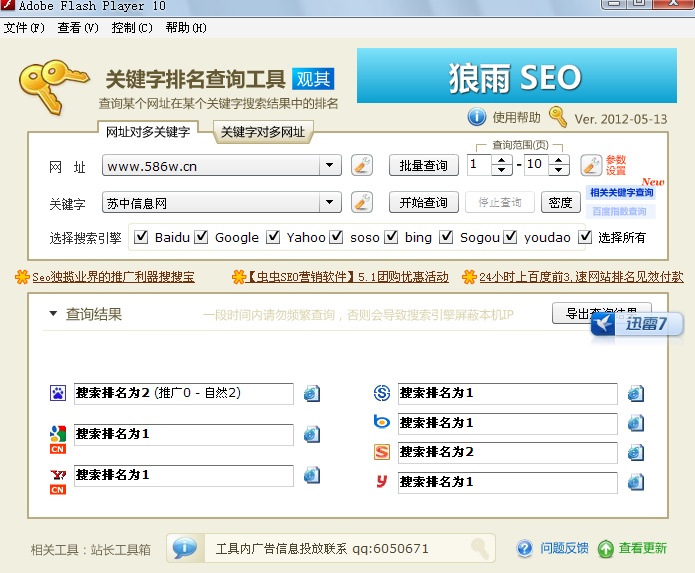Toggle the youdao checkbox

[510, 237]
